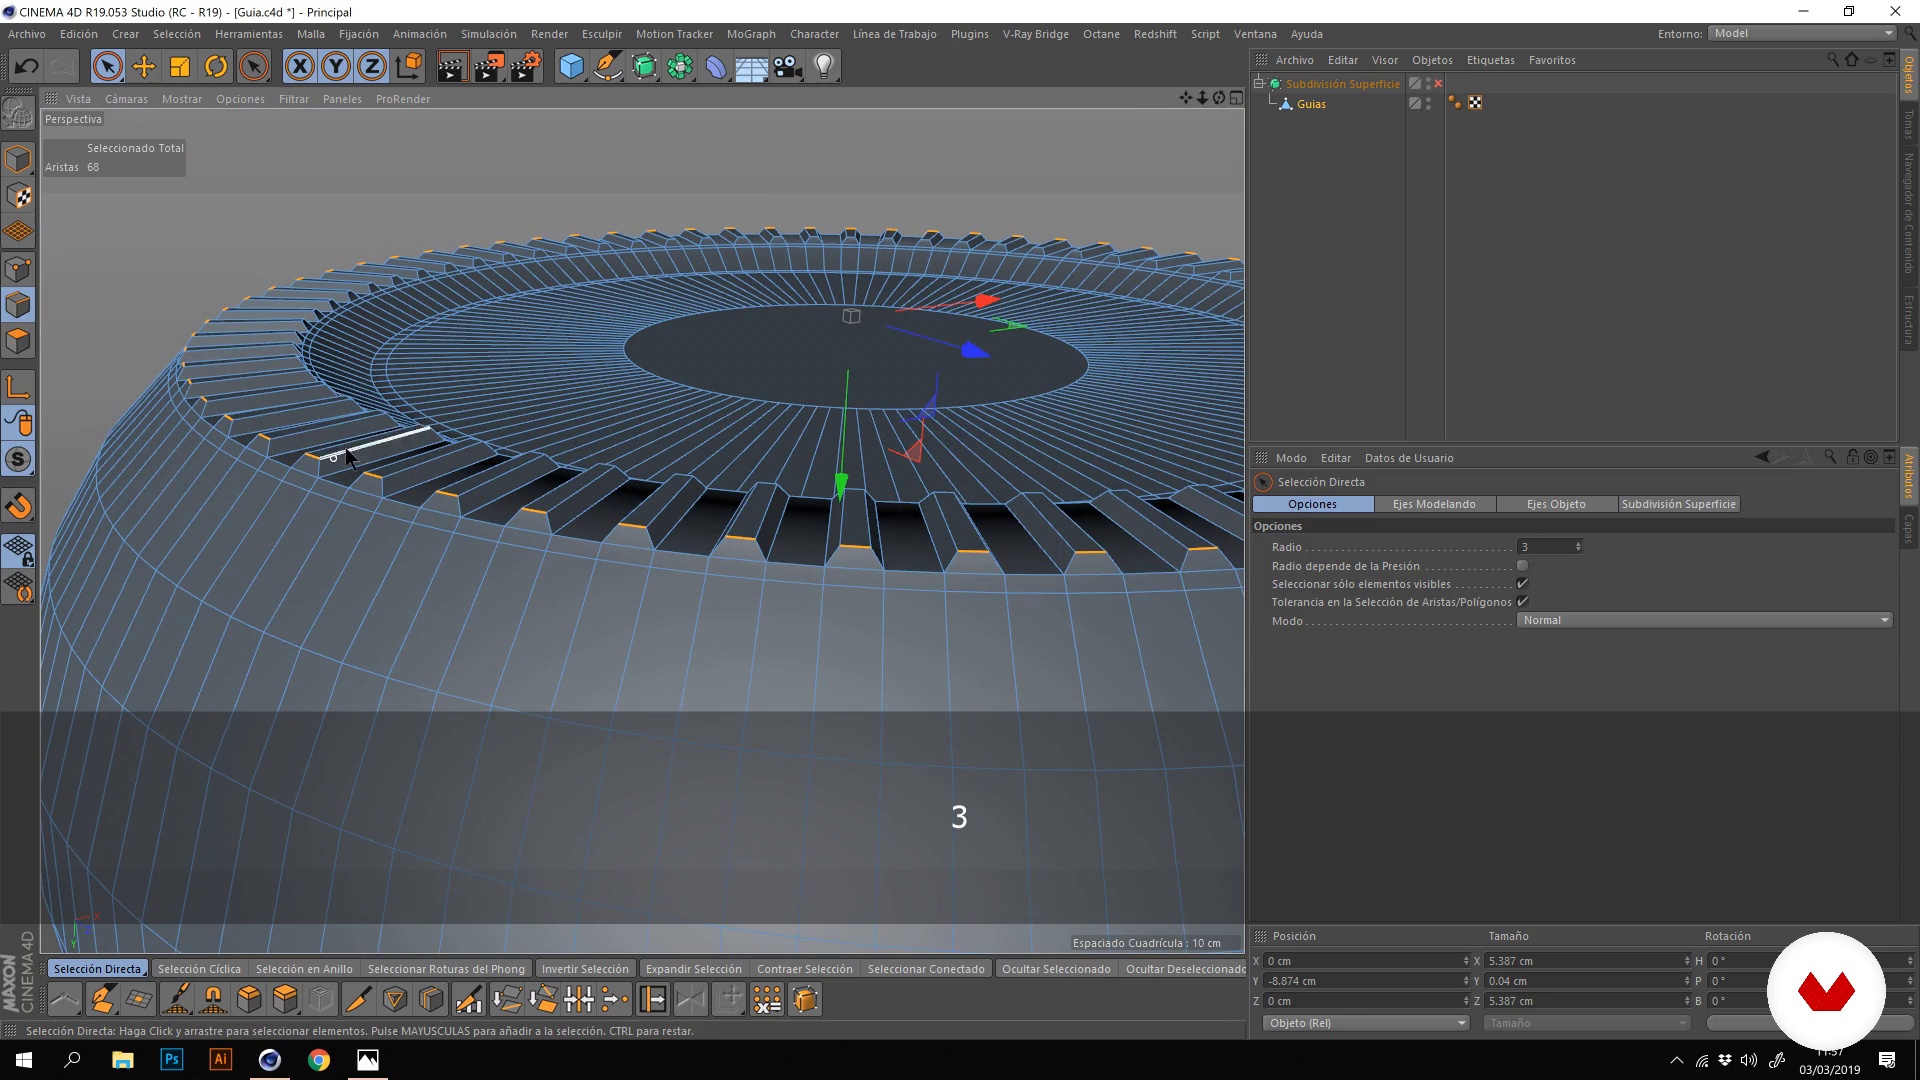This screenshot has width=1920, height=1080.
Task: Open Chrome from the Windows taskbar
Action: (319, 1060)
